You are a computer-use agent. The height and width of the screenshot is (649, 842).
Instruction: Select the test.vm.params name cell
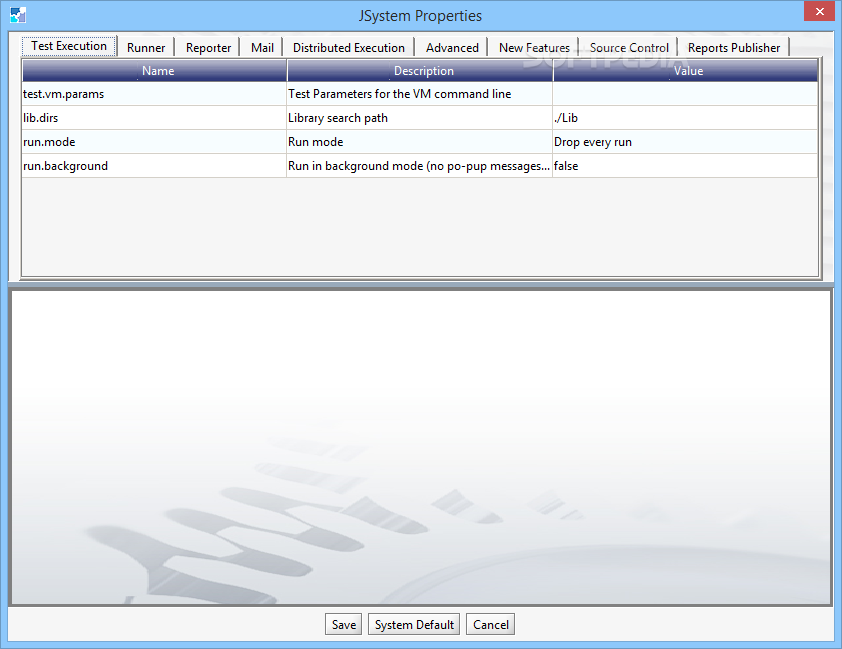(155, 94)
